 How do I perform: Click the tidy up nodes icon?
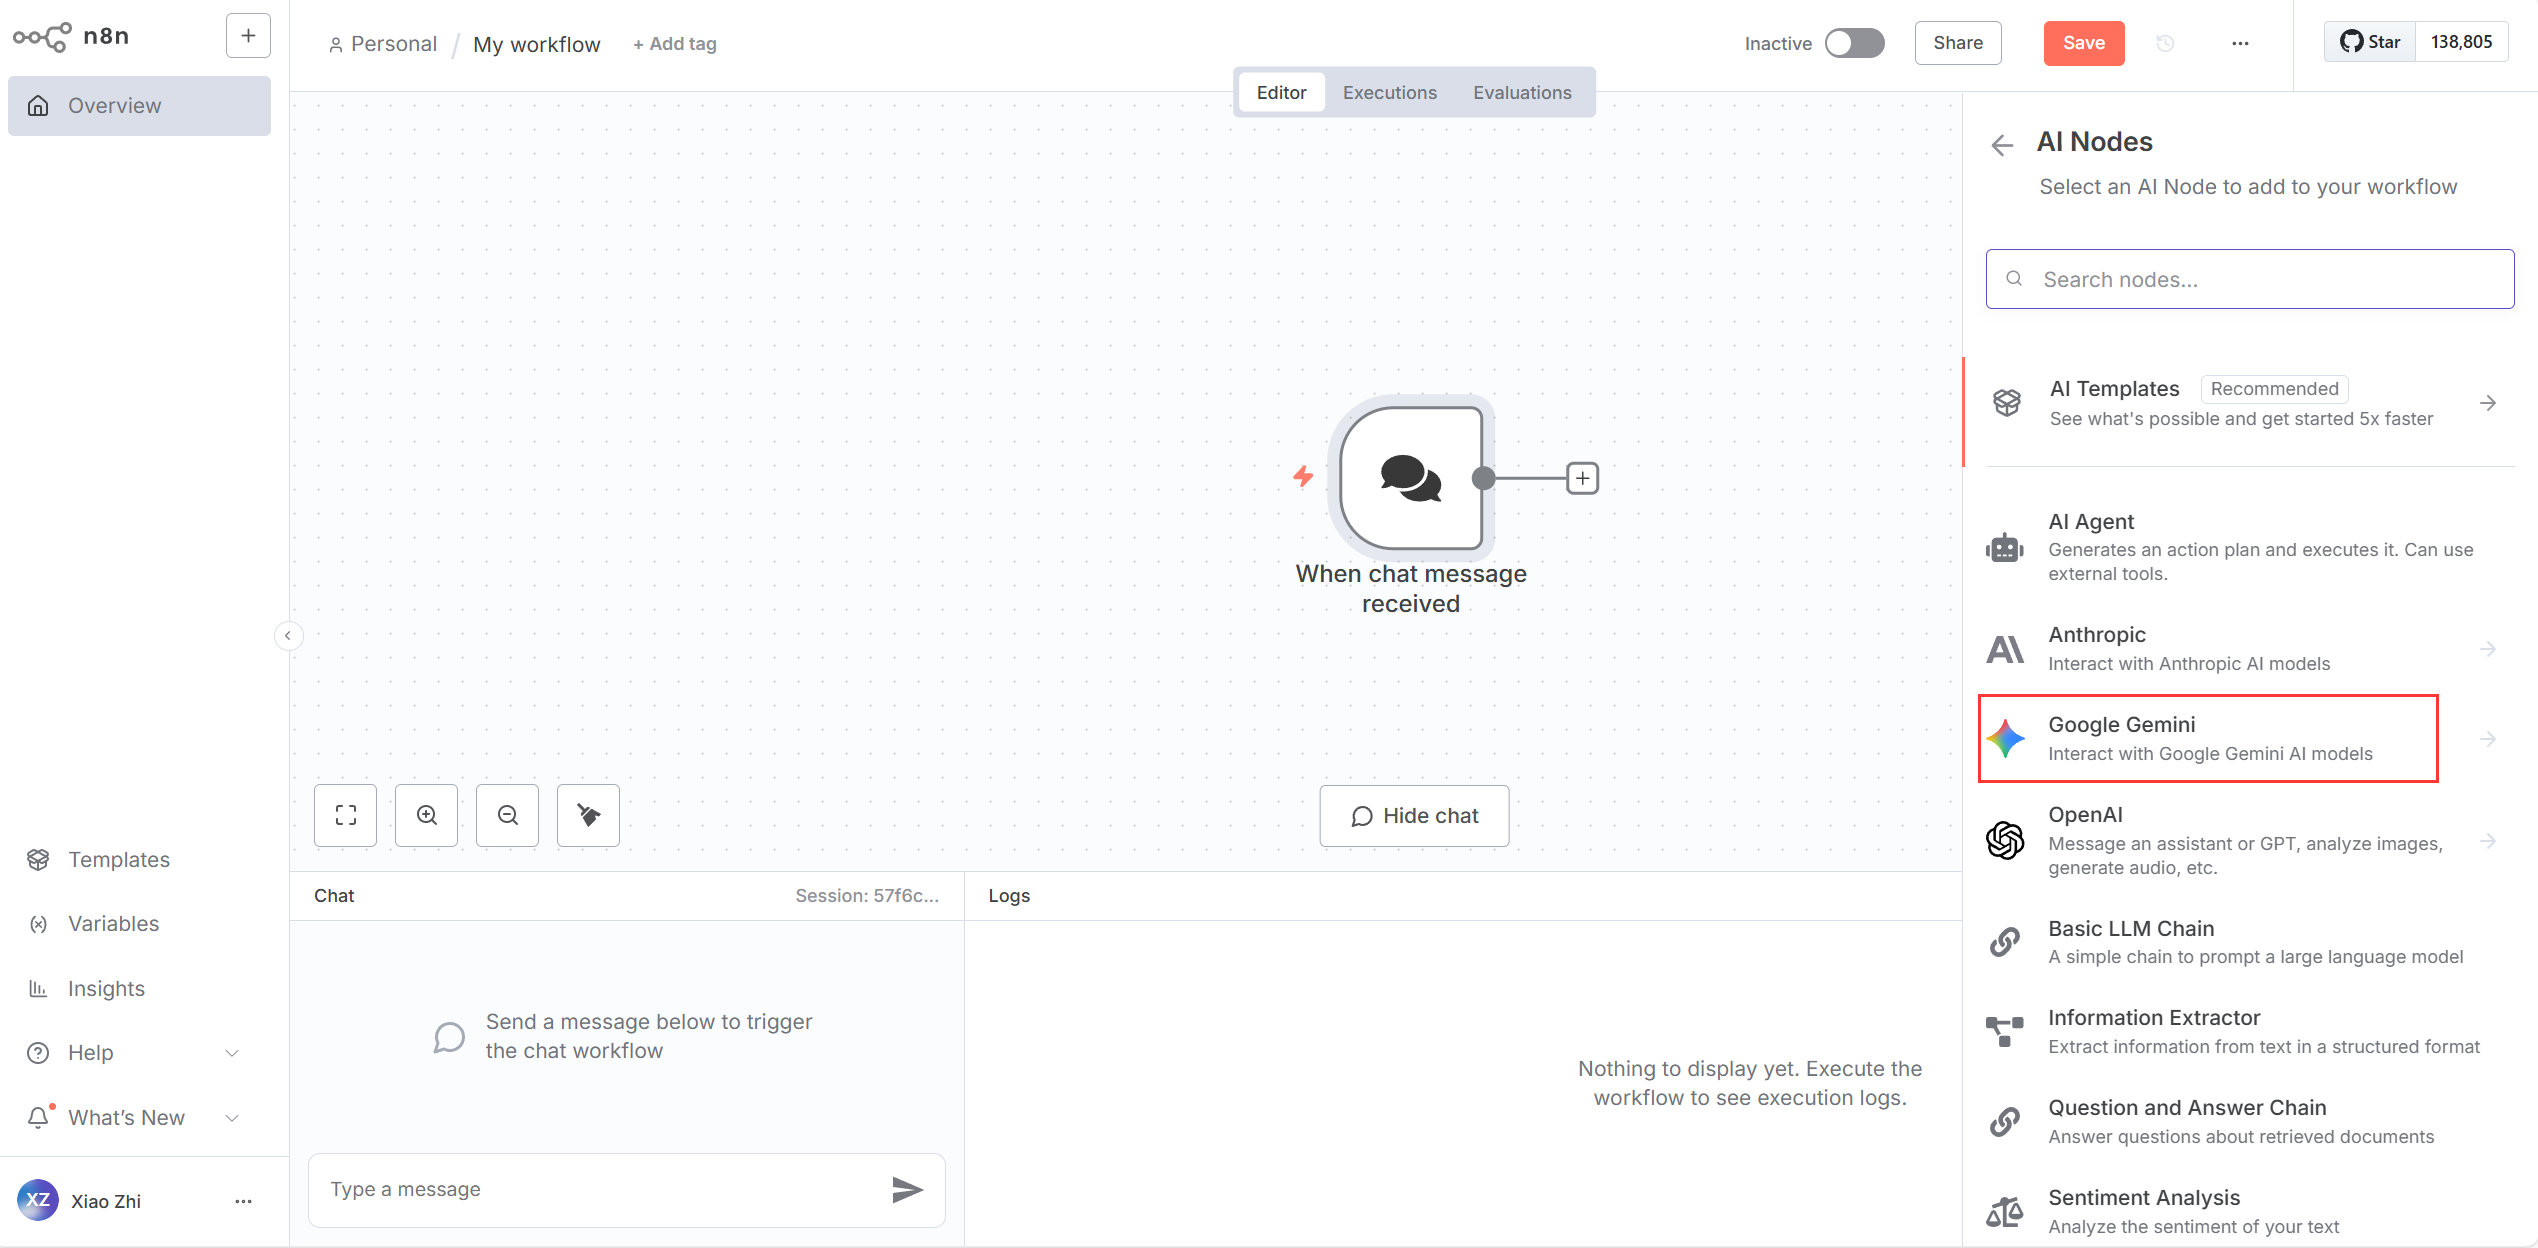pos(588,815)
